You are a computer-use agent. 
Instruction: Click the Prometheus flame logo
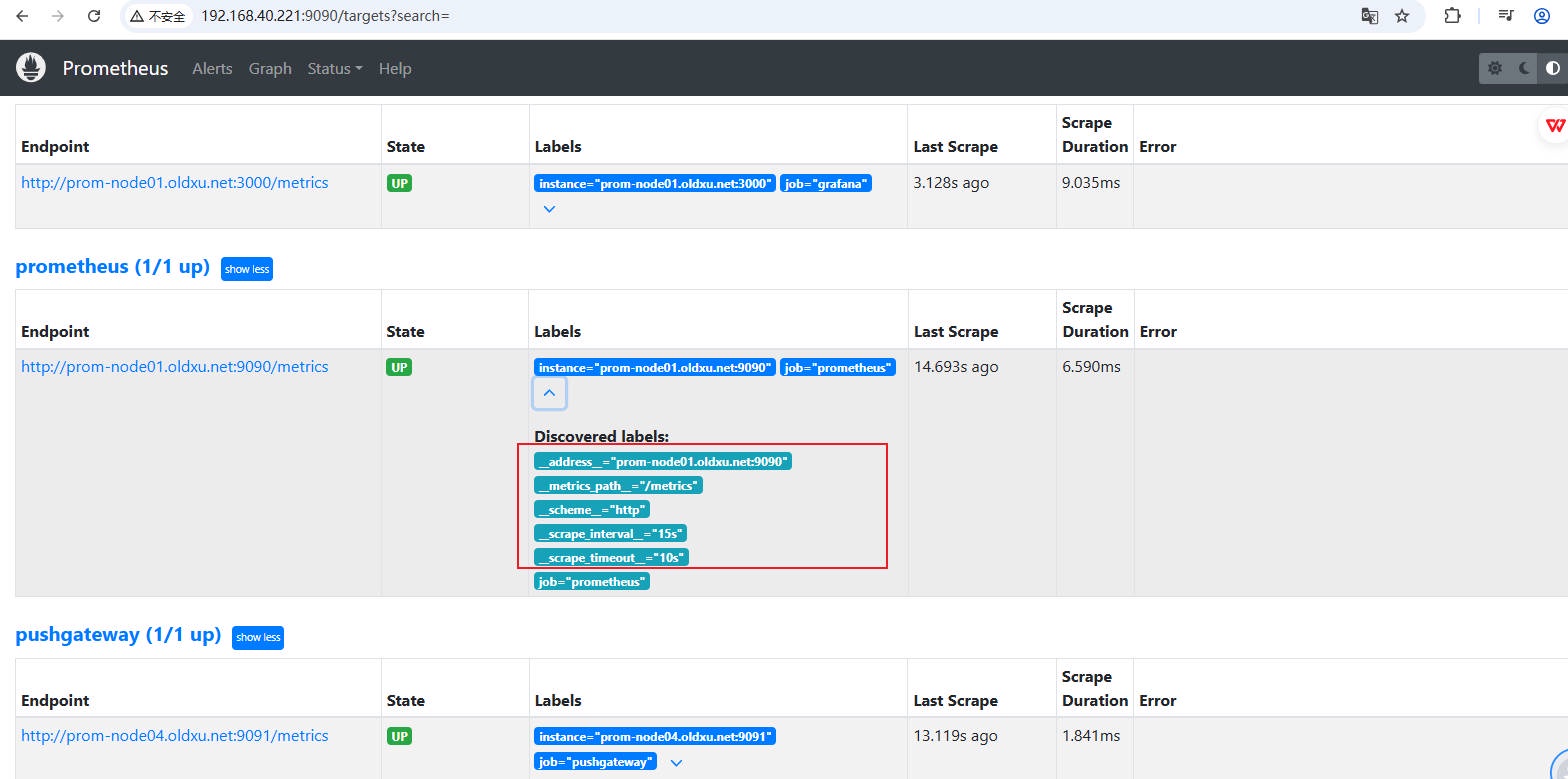click(31, 68)
